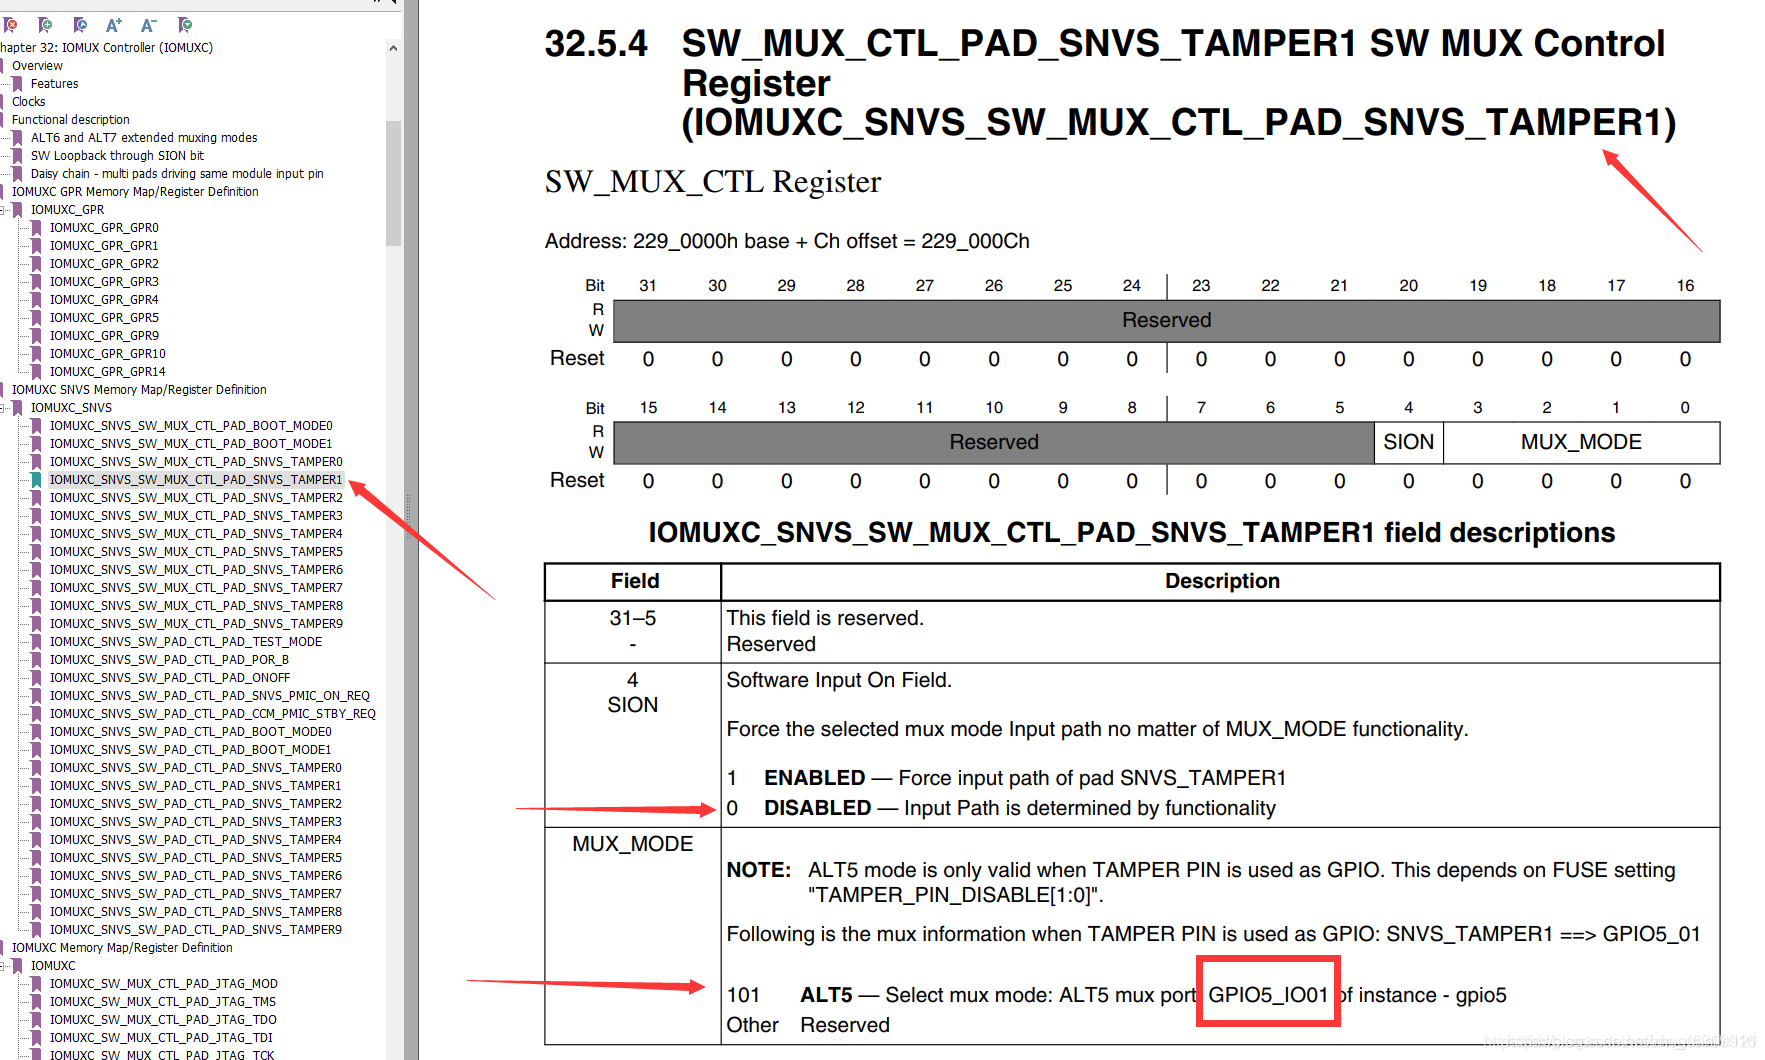
Task: Click the add new bookmark toolbar icon
Action: pyautogui.click(x=45, y=25)
